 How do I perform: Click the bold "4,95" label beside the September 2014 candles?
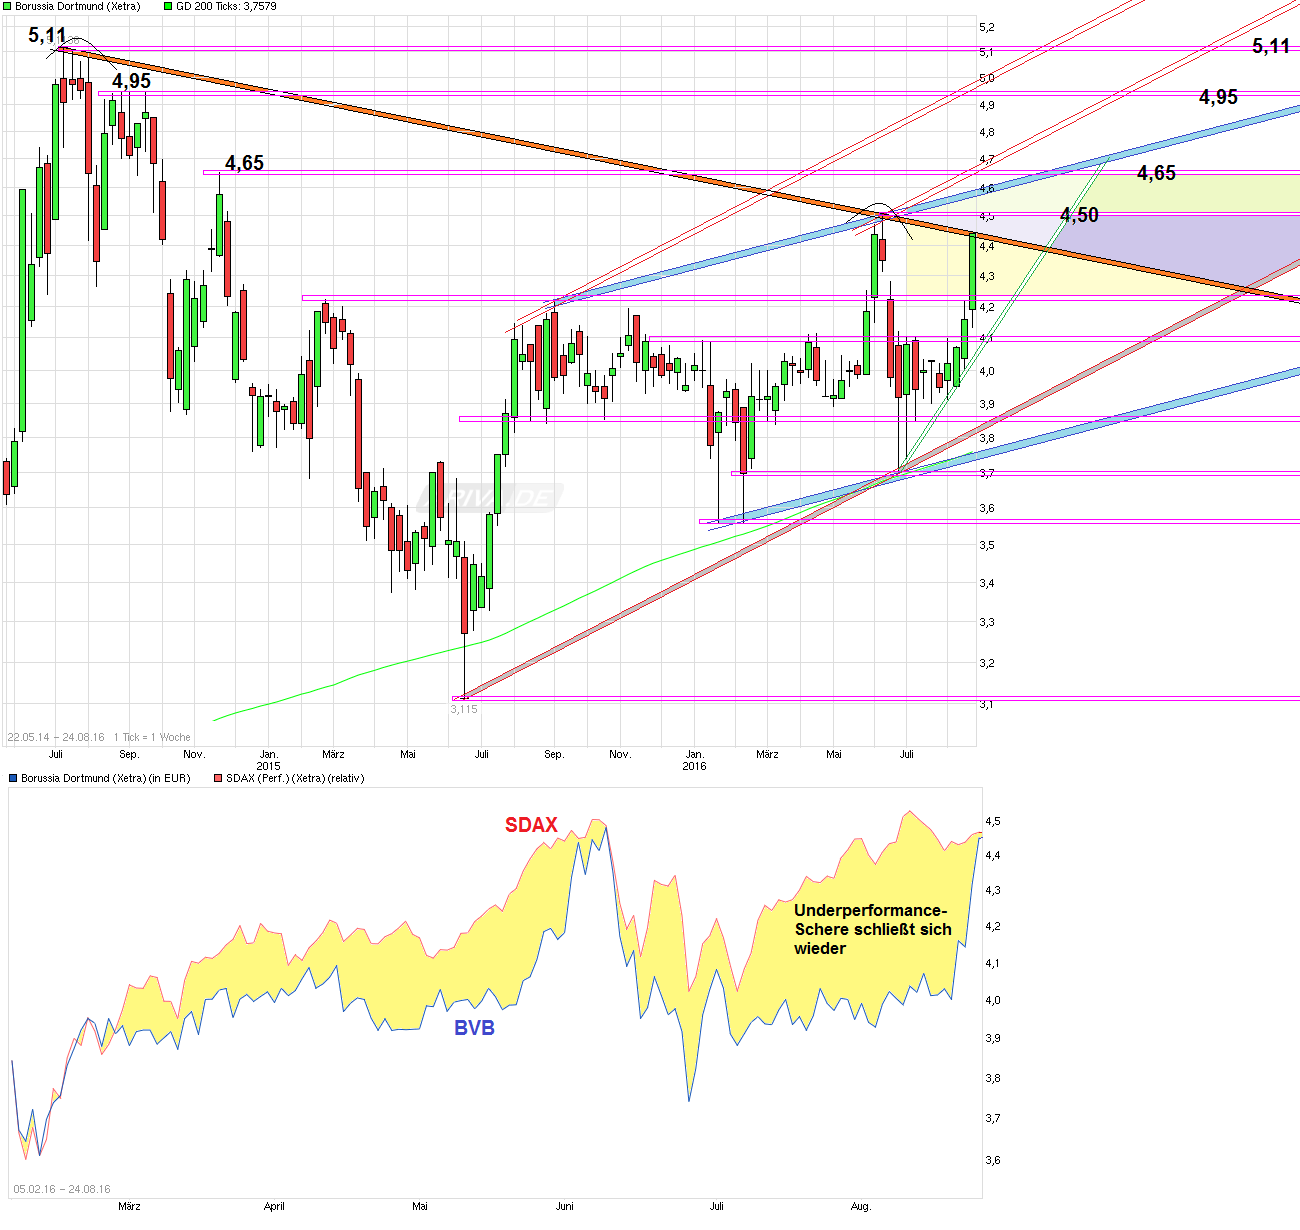coord(131,81)
